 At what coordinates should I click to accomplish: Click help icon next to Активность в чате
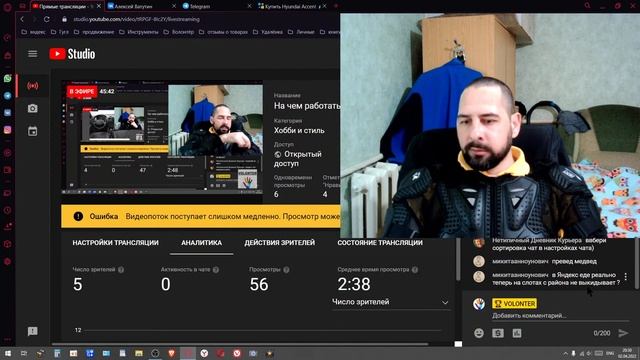(216, 270)
